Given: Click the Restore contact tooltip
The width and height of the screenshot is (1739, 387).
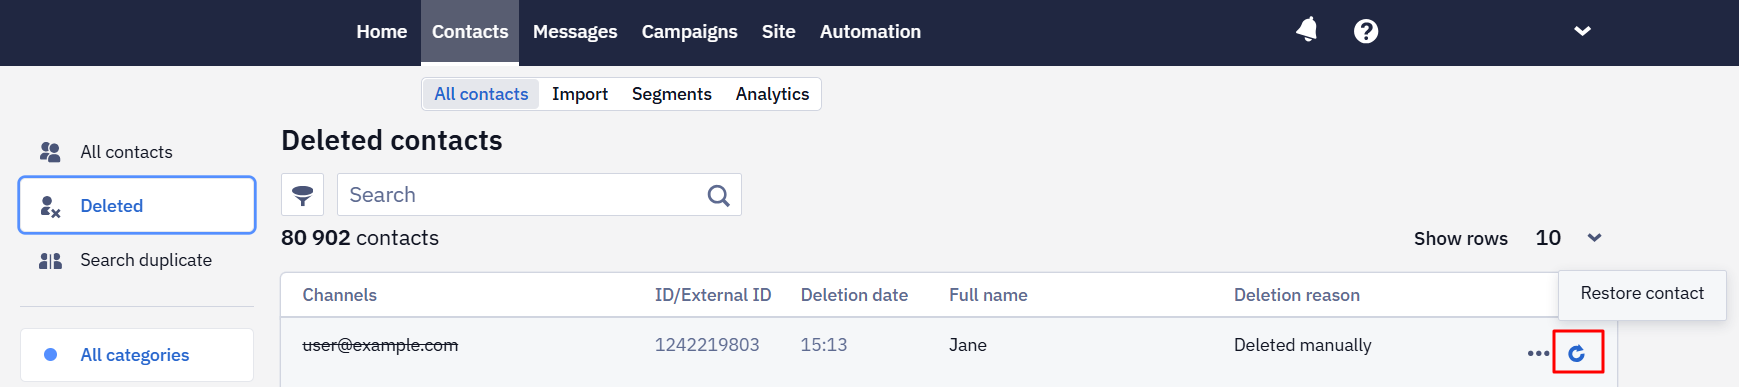Looking at the screenshot, I should 1642,294.
